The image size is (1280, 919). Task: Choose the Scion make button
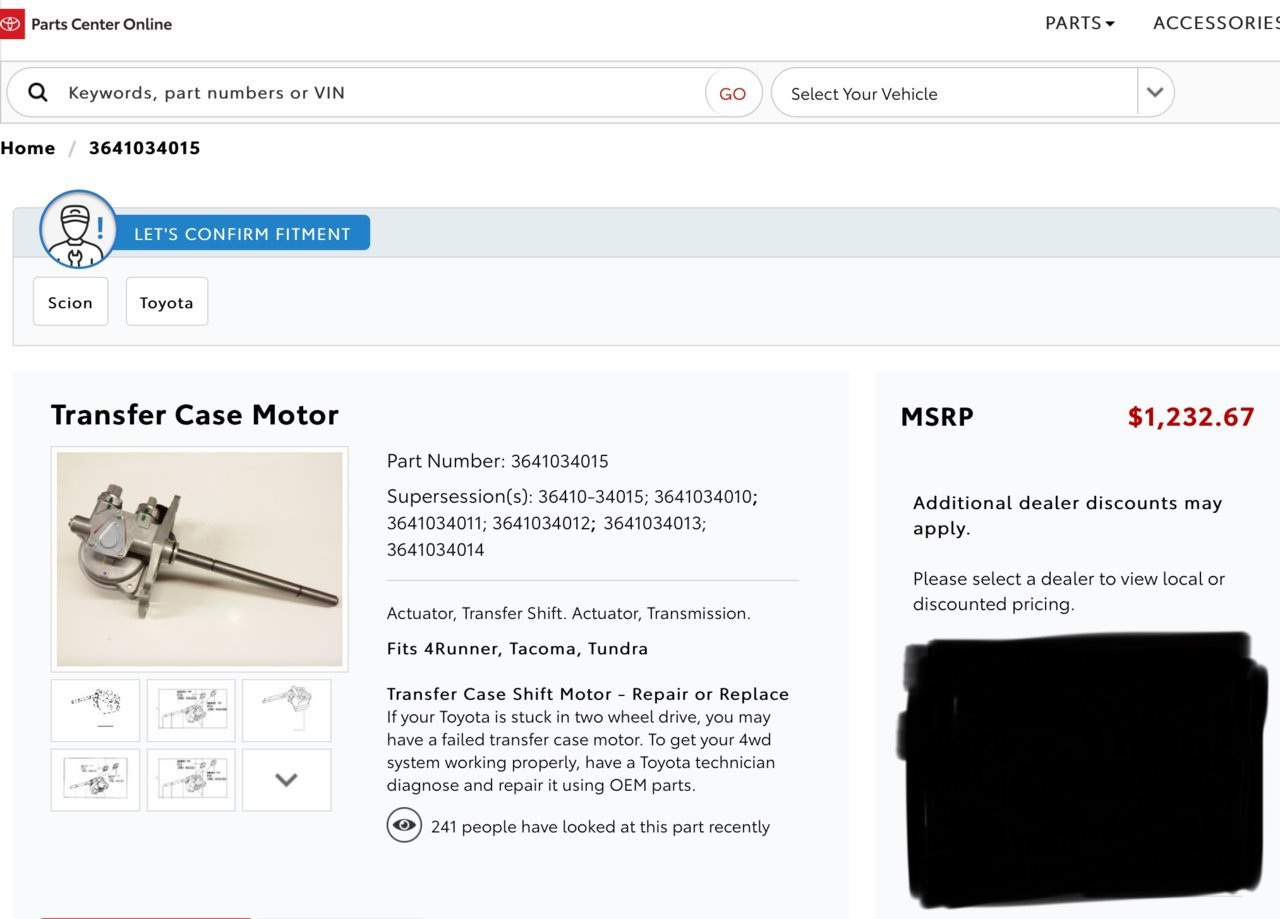pos(70,302)
